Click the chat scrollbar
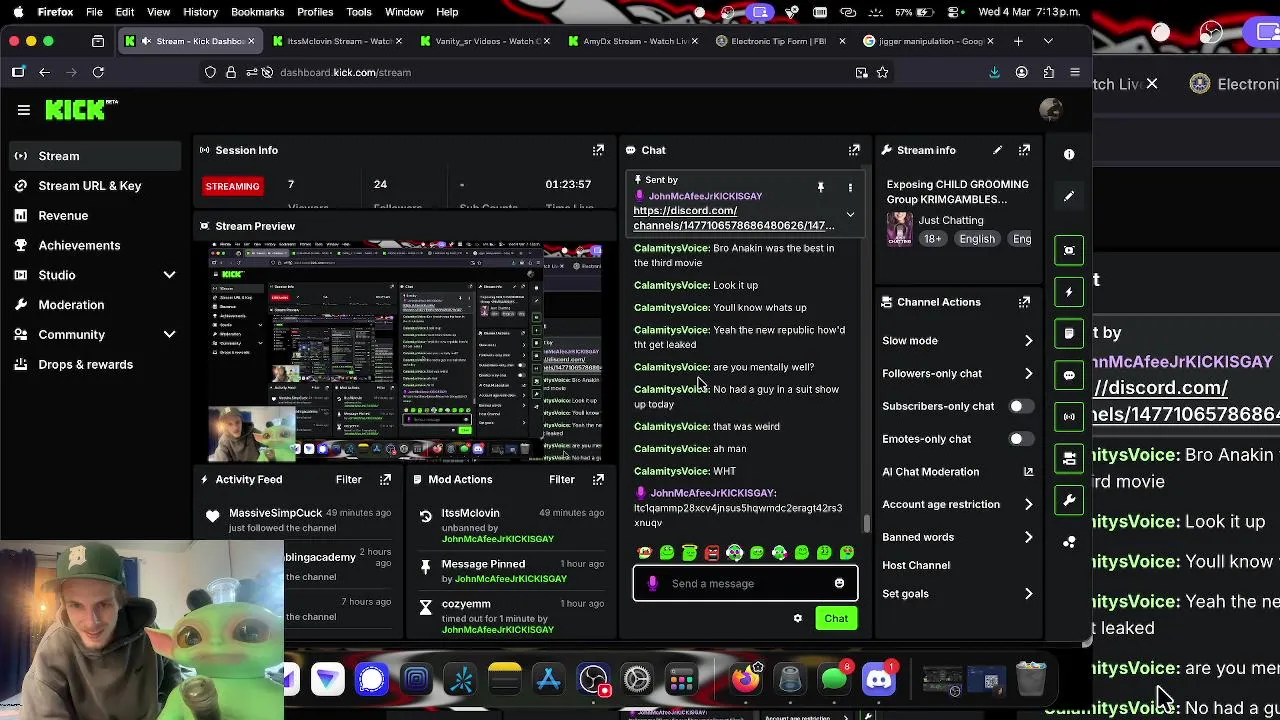This screenshot has height=720, width=1280. pos(866,524)
